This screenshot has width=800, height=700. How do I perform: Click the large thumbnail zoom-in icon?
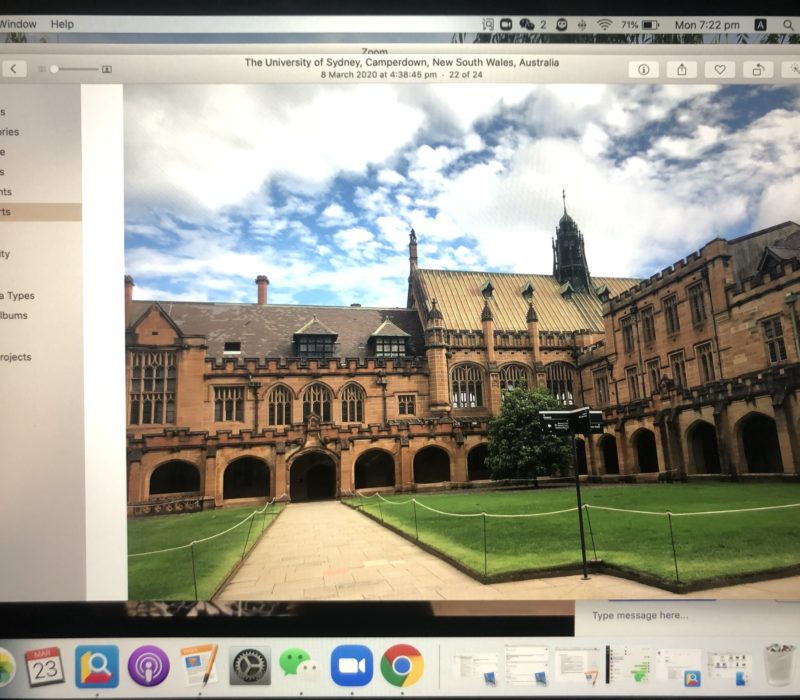tap(107, 69)
